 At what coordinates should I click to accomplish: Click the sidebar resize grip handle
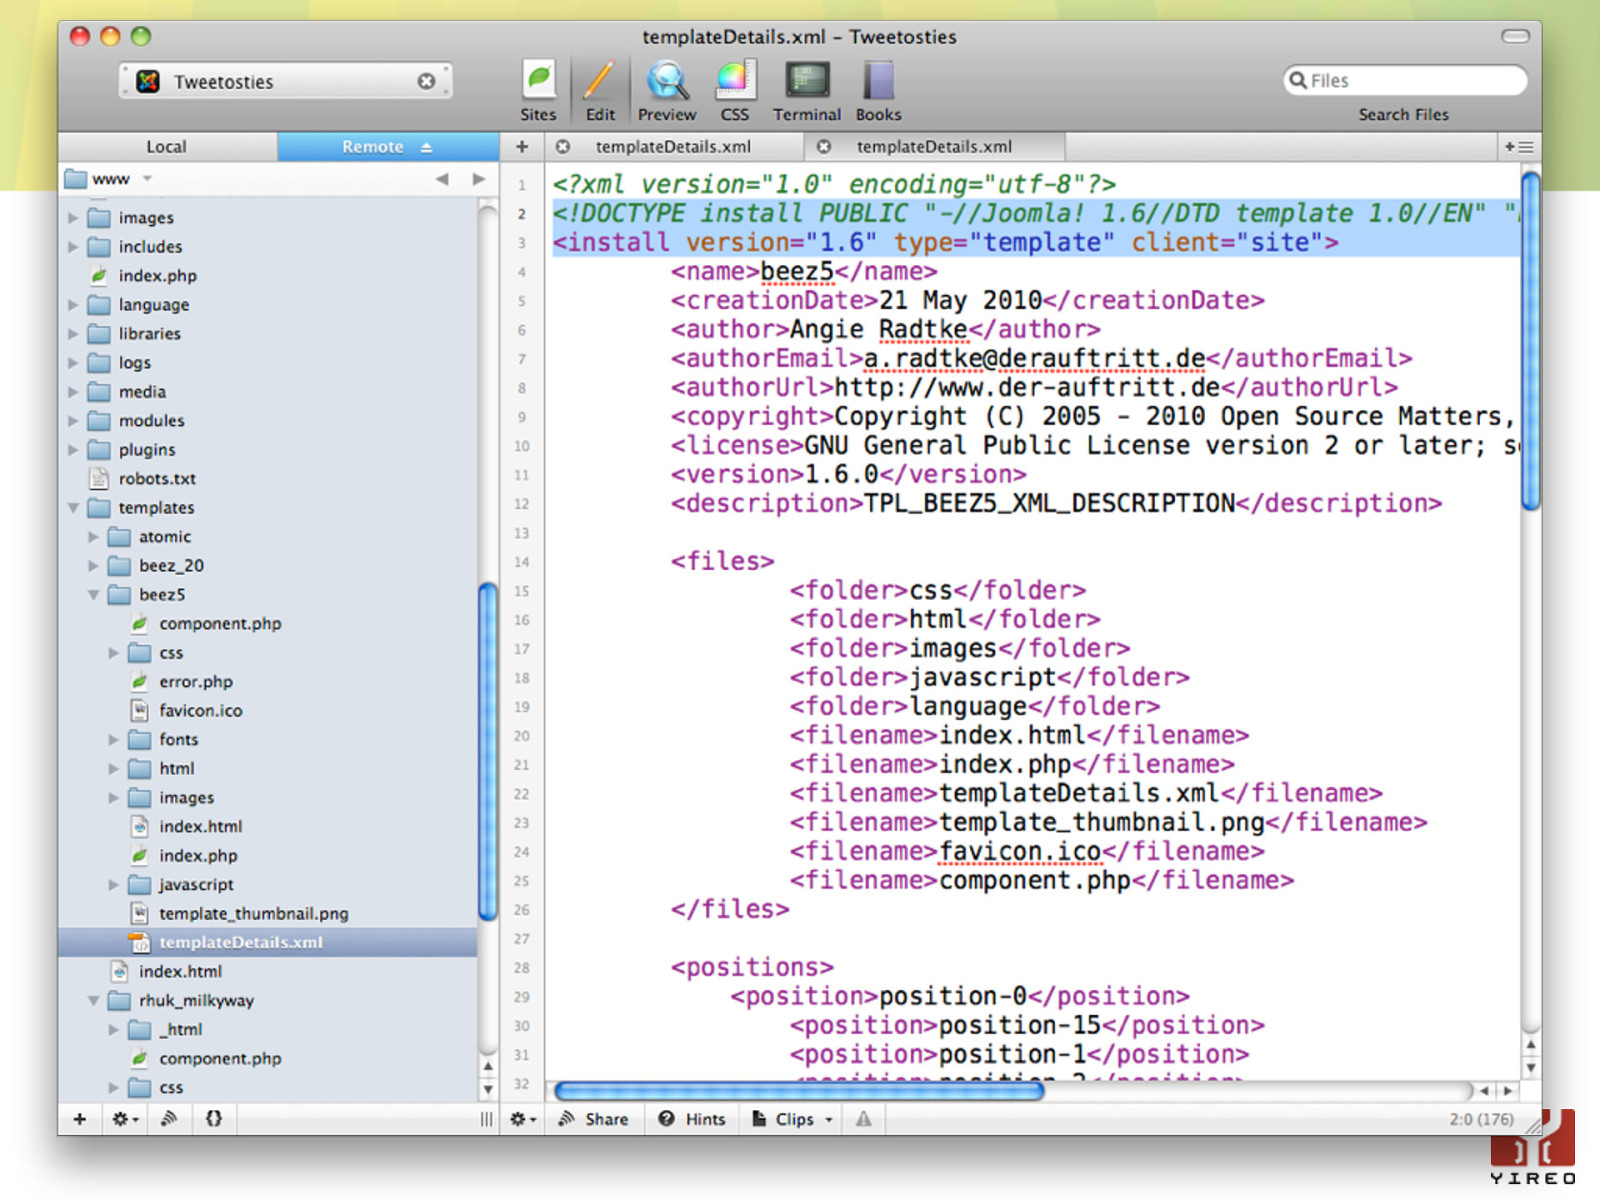[x=486, y=1119]
